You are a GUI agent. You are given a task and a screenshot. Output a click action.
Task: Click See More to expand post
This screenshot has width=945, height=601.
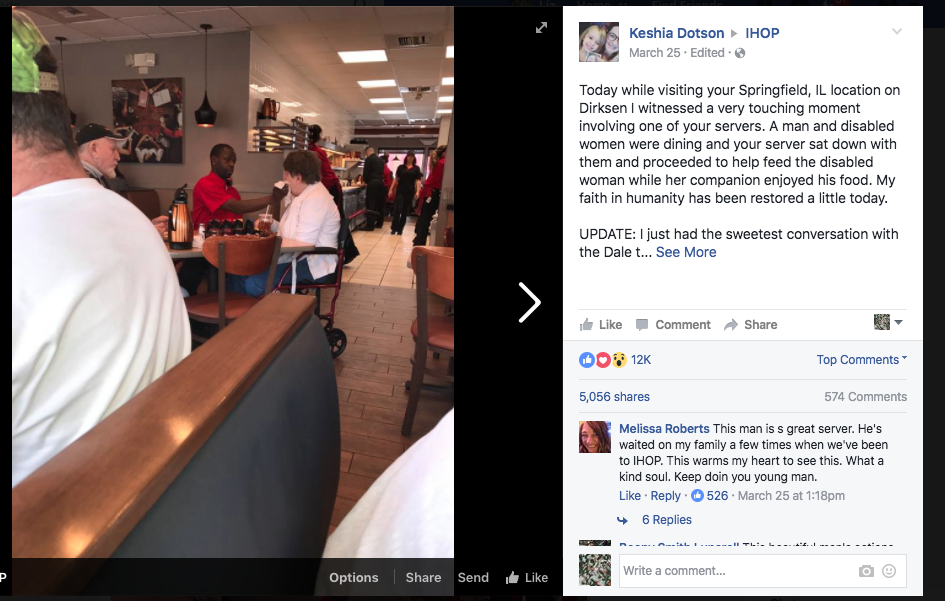(686, 252)
